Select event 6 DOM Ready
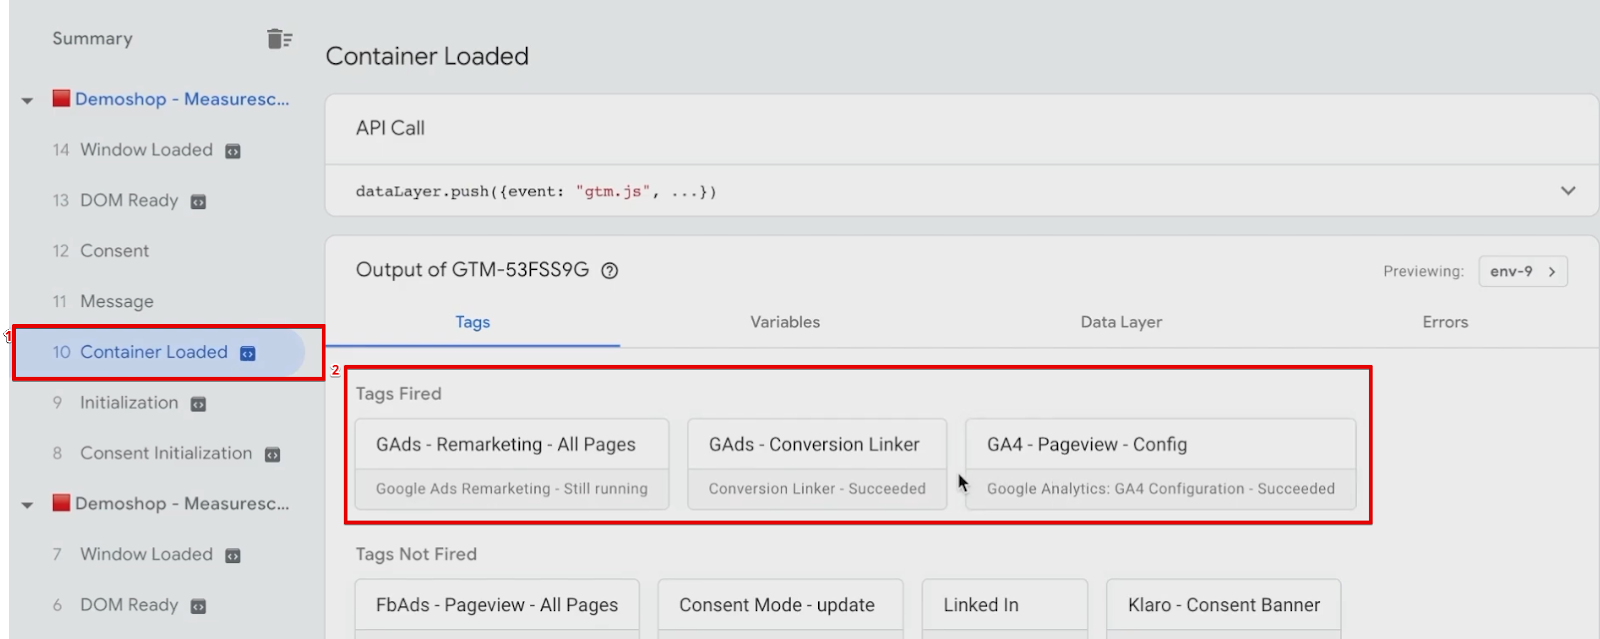The image size is (1600, 639). pyautogui.click(x=129, y=605)
